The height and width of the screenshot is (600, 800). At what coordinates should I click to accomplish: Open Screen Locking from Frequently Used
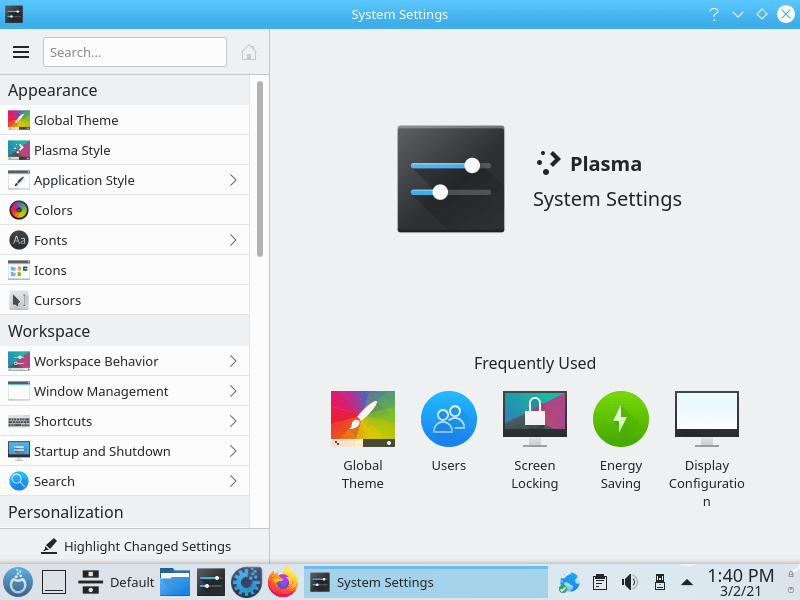(x=535, y=440)
